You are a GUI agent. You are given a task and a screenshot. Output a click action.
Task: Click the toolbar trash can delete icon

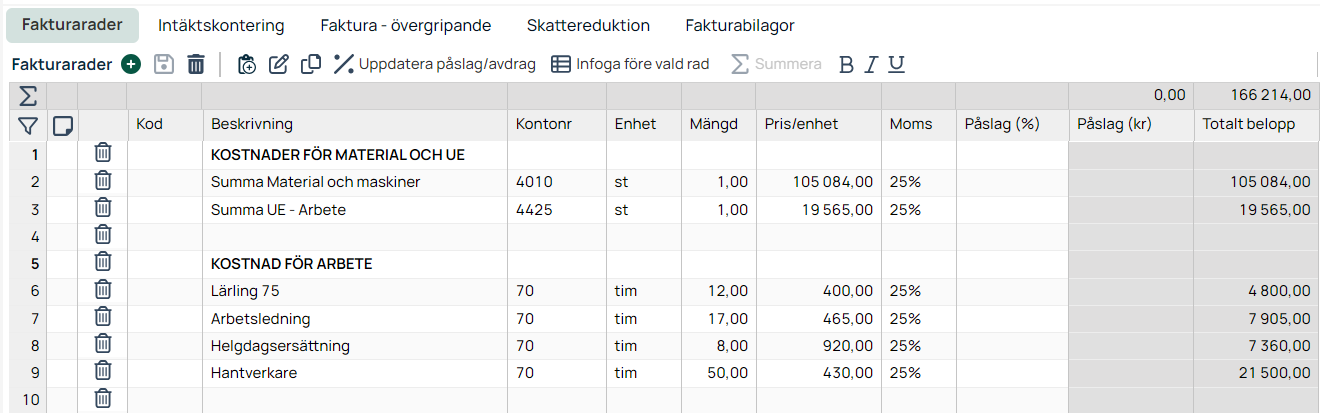[196, 64]
